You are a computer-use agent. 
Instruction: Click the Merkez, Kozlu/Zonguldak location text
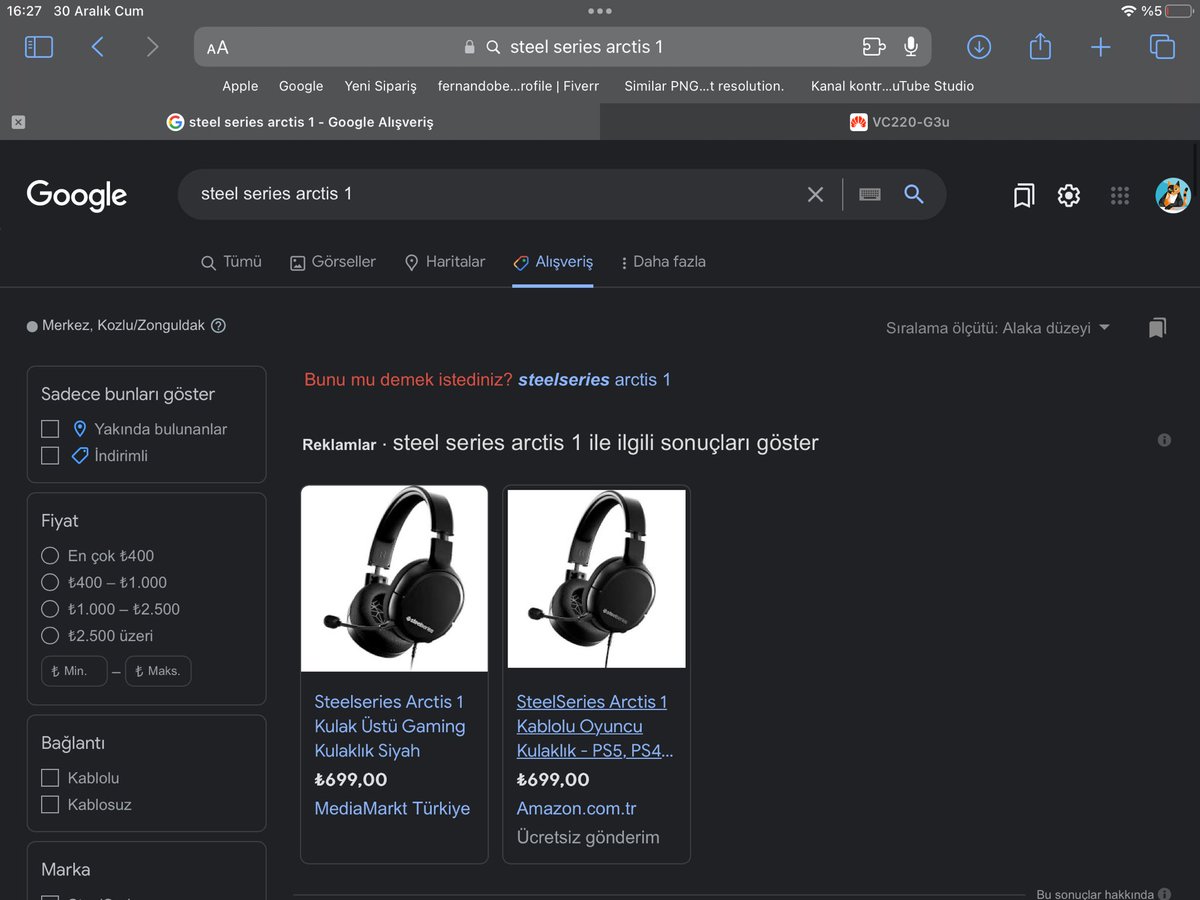click(x=123, y=326)
